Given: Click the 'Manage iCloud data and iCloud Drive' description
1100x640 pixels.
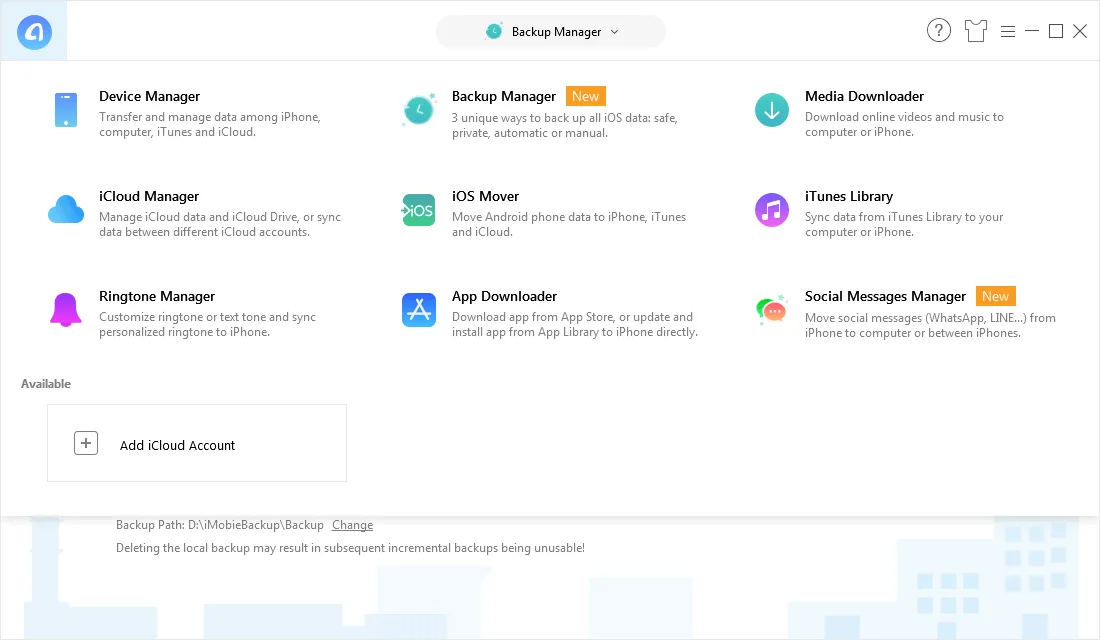Looking at the screenshot, I should click(x=220, y=225).
